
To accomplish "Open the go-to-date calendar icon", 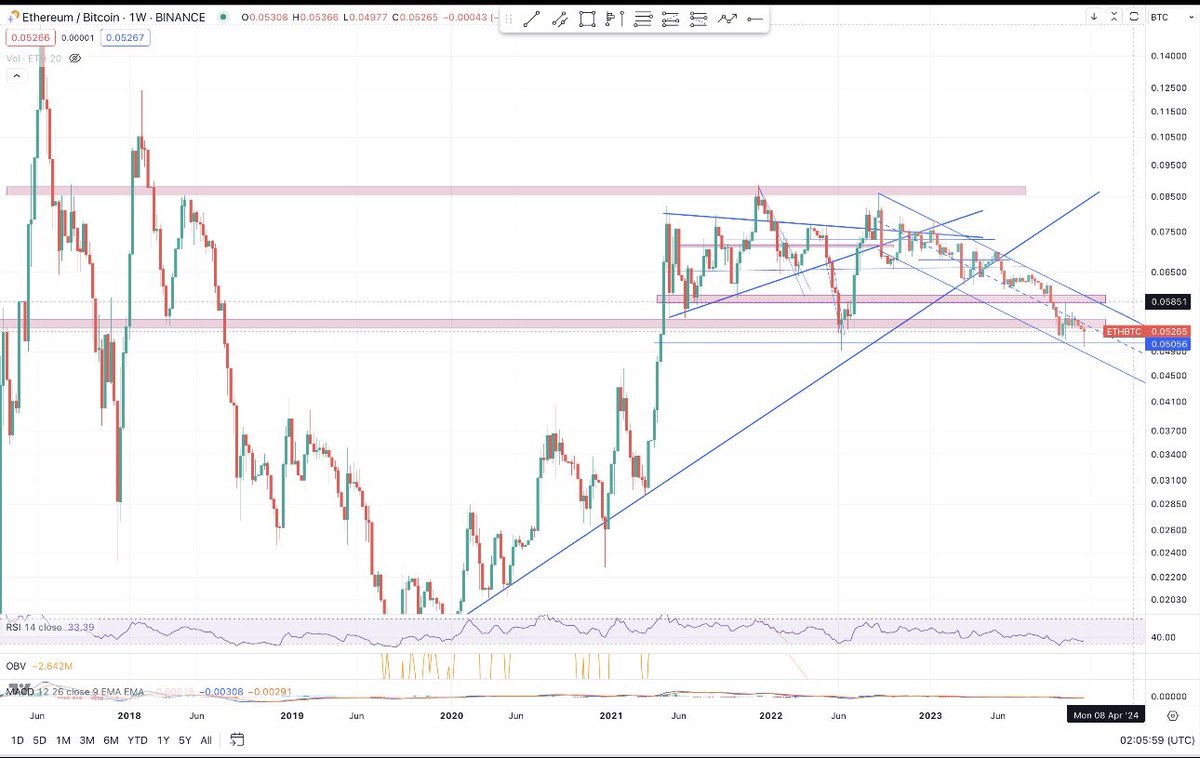I will [237, 740].
